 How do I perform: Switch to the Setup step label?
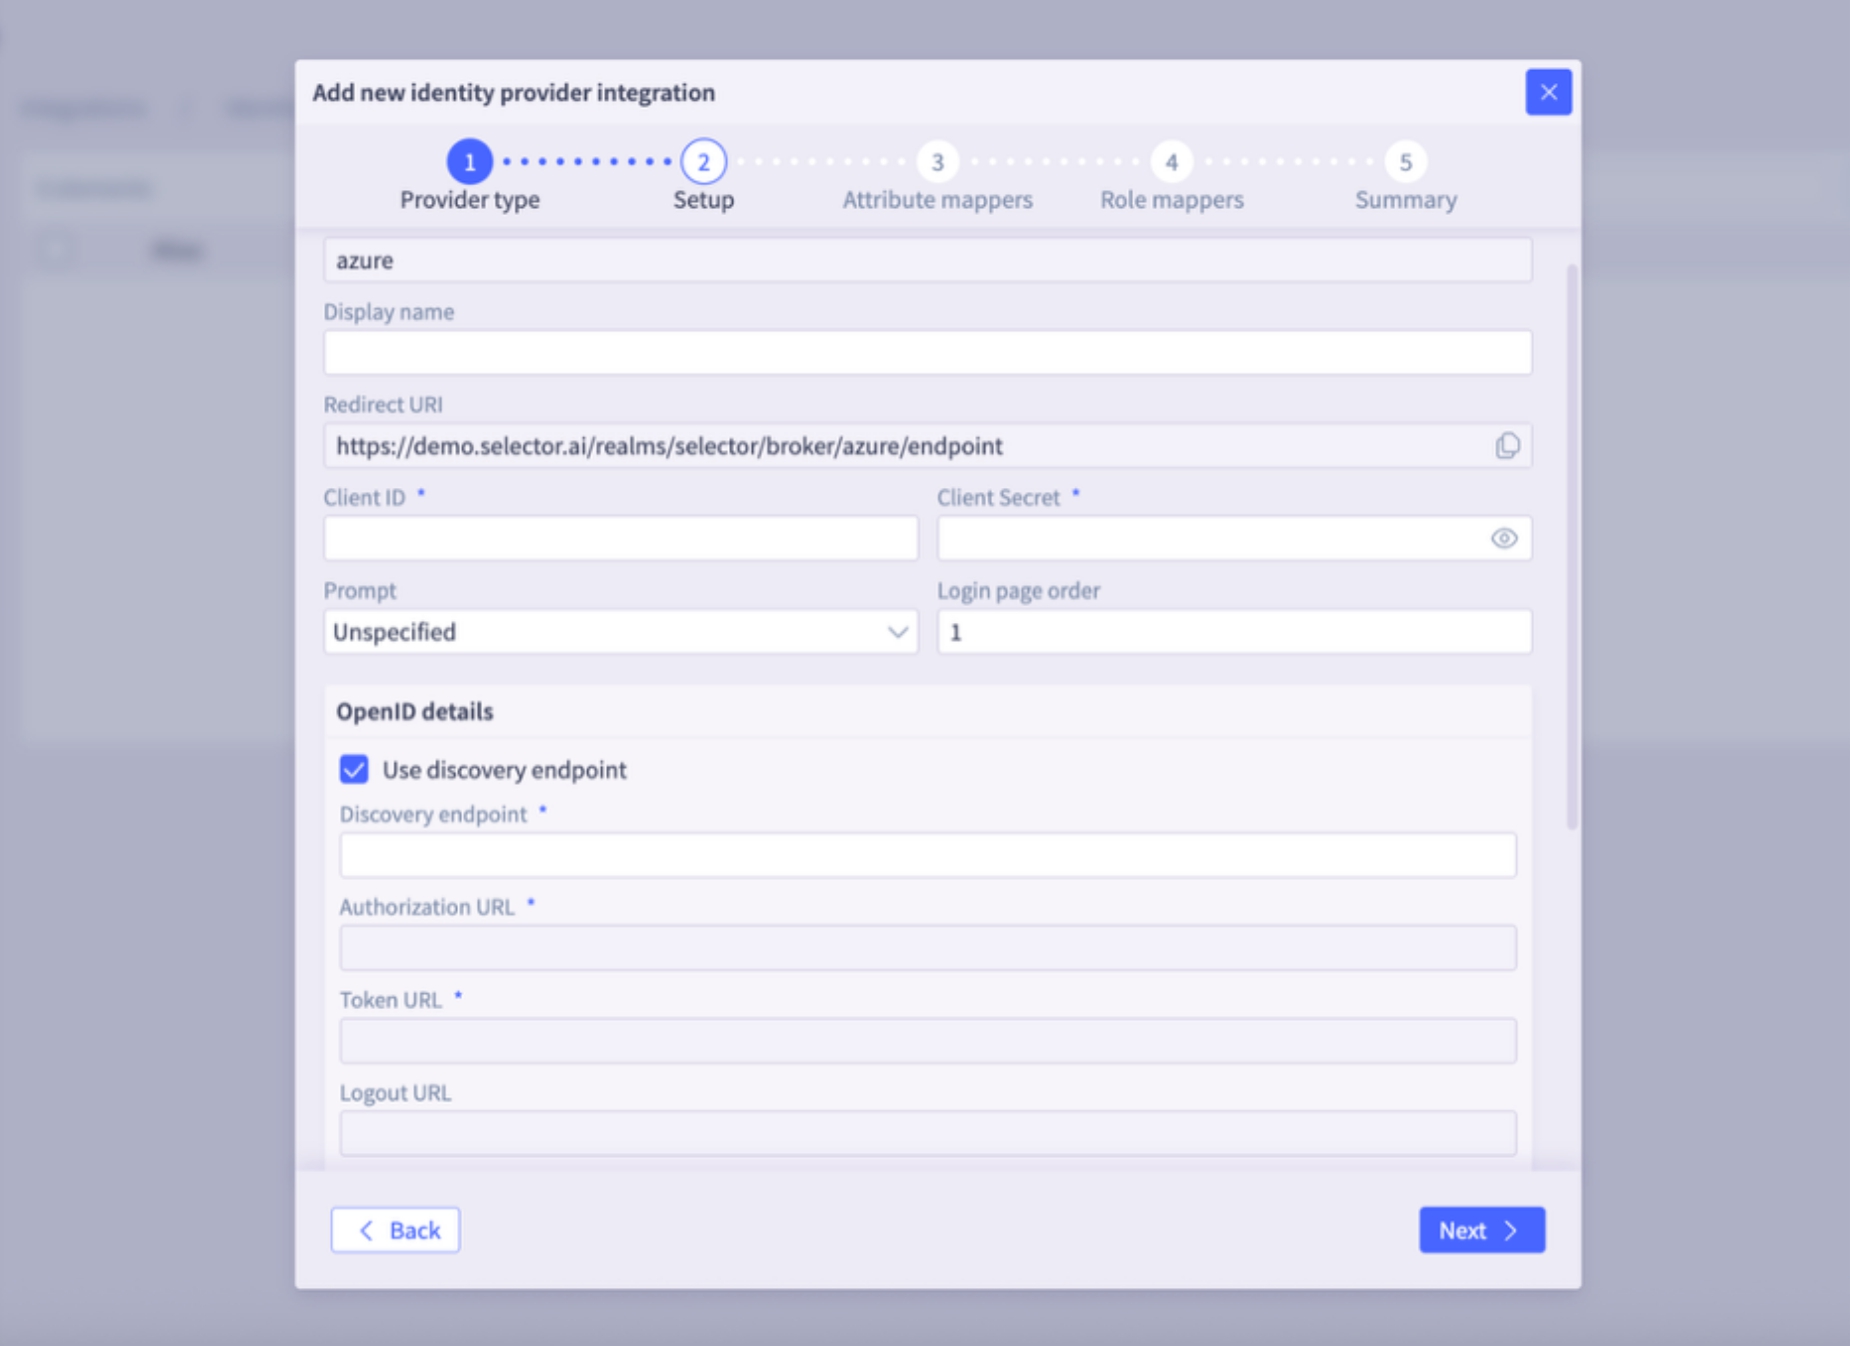tap(703, 199)
